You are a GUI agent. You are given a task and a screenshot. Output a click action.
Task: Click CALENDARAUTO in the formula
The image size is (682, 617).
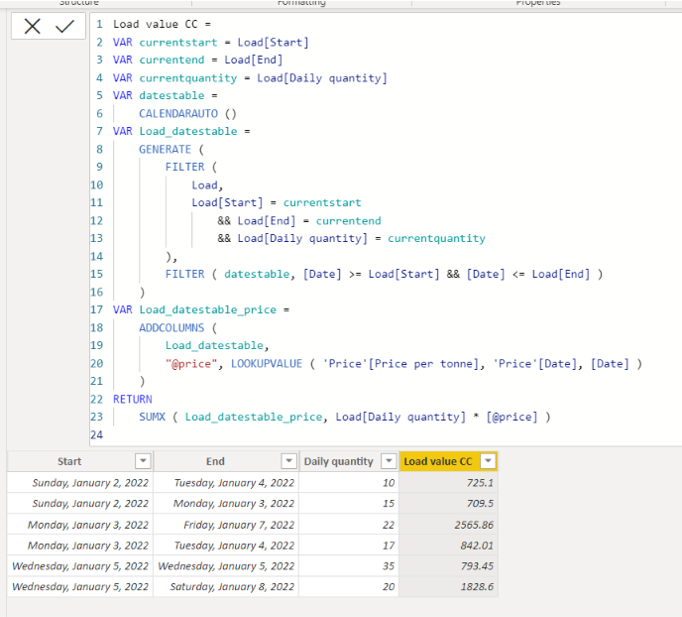pyautogui.click(x=178, y=113)
